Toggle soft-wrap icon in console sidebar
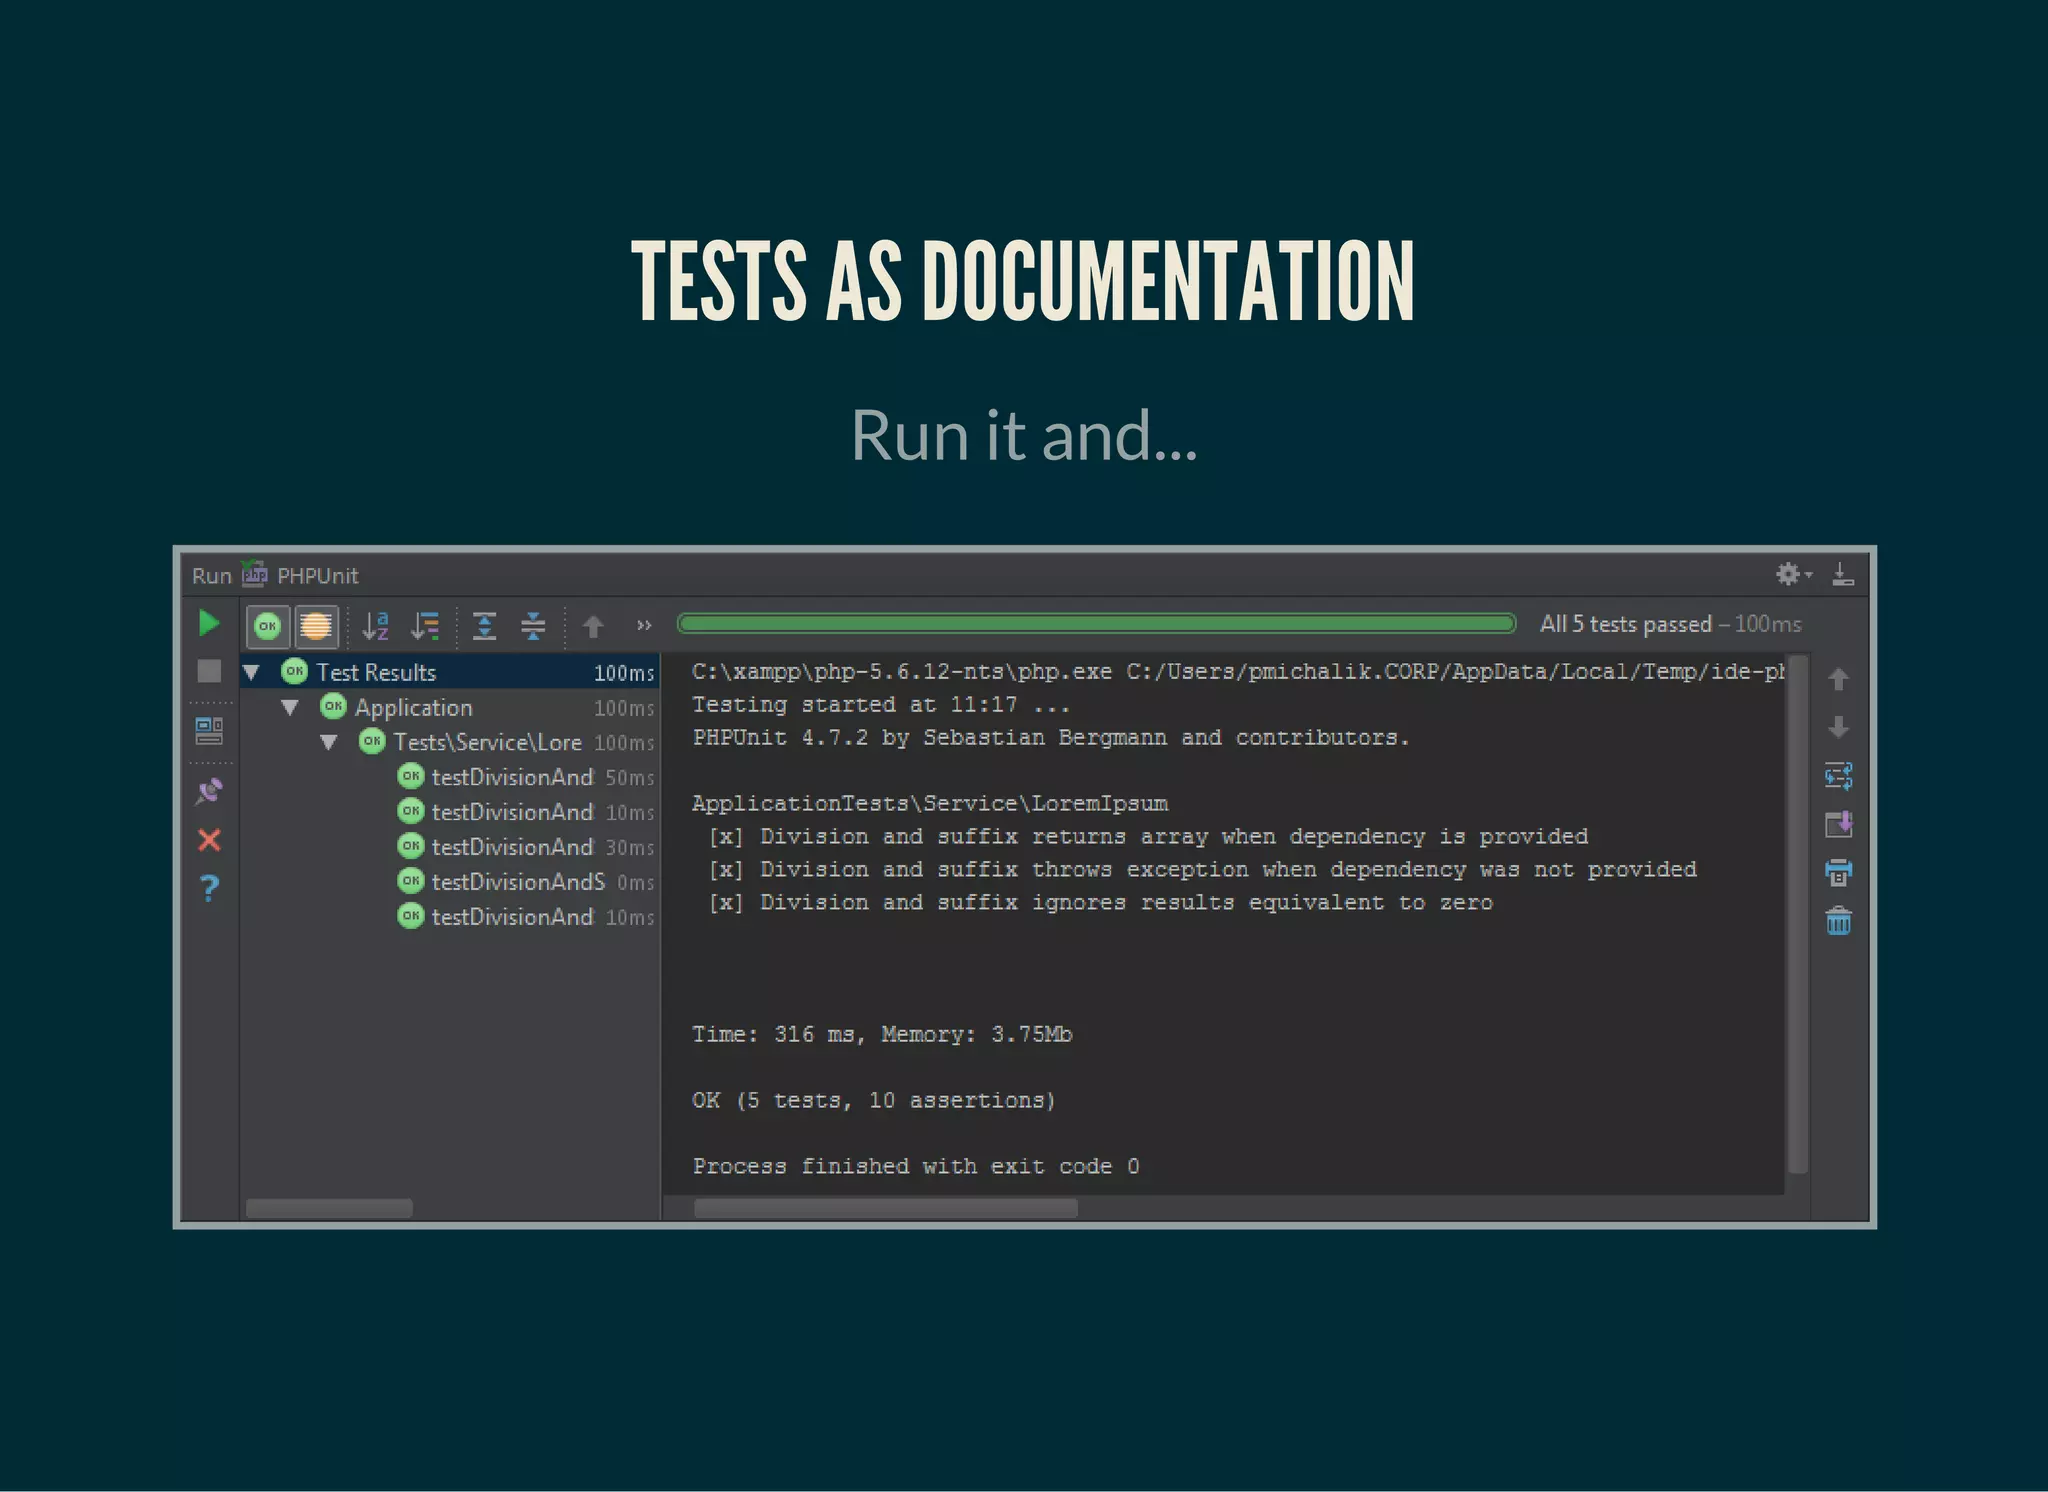 (x=1838, y=776)
